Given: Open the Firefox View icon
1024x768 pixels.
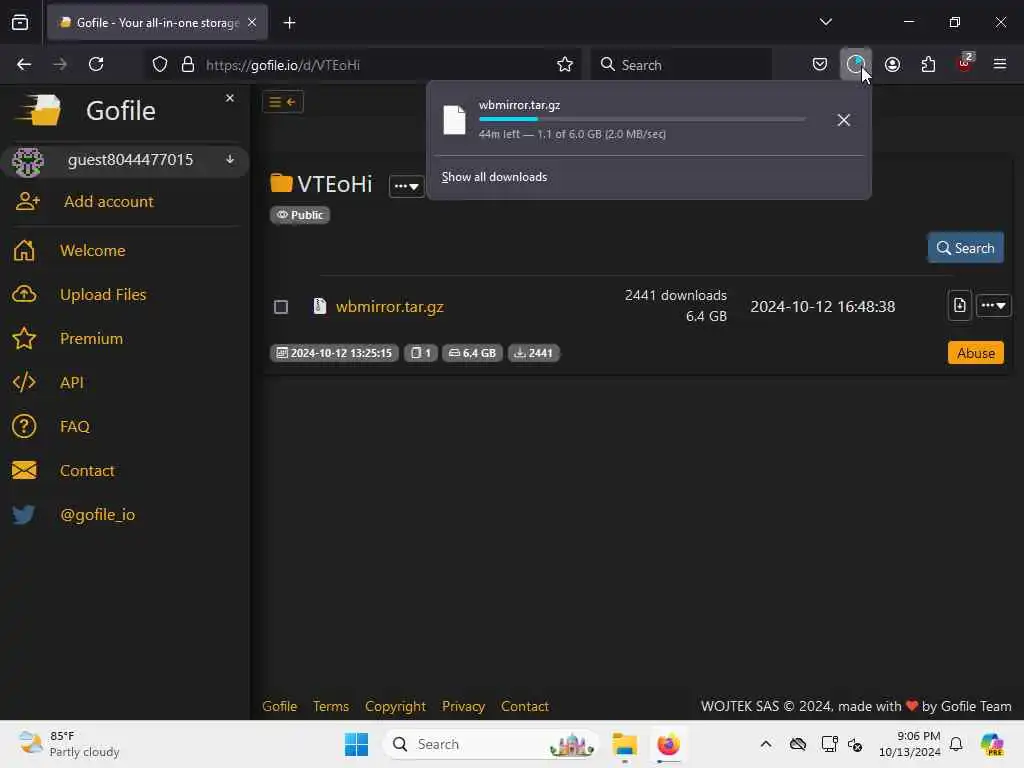Looking at the screenshot, I should [20, 22].
